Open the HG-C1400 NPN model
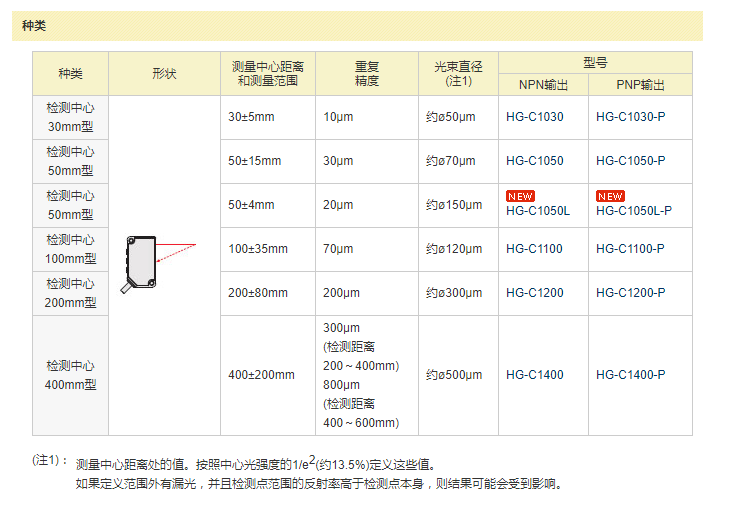This screenshot has width=730, height=516. click(534, 375)
